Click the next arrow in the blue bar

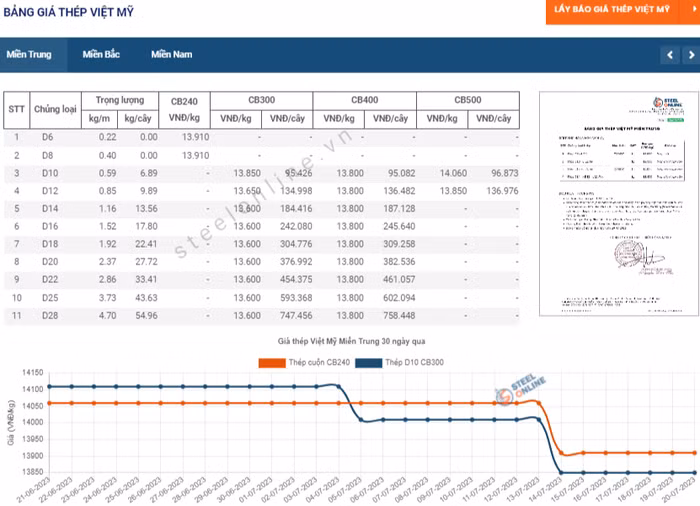(689, 55)
